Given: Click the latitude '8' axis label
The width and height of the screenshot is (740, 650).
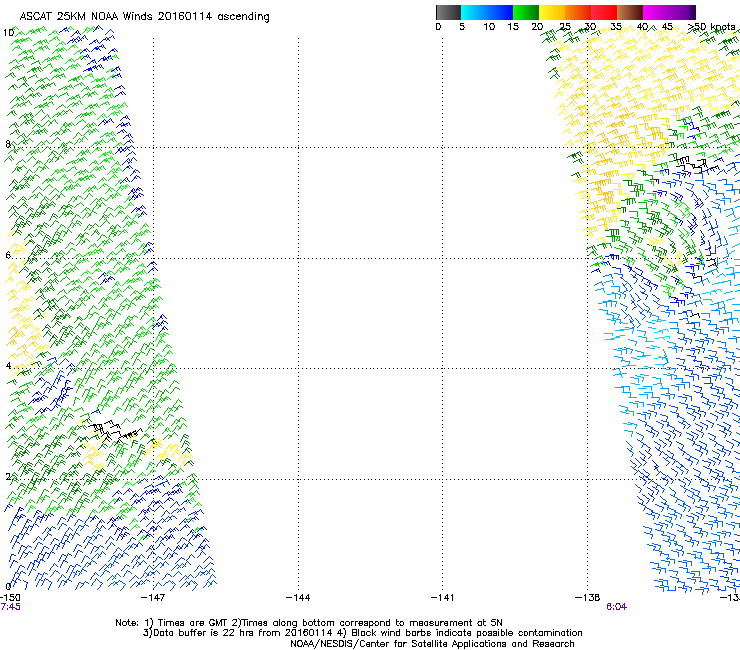Looking at the screenshot, I should point(8,144).
